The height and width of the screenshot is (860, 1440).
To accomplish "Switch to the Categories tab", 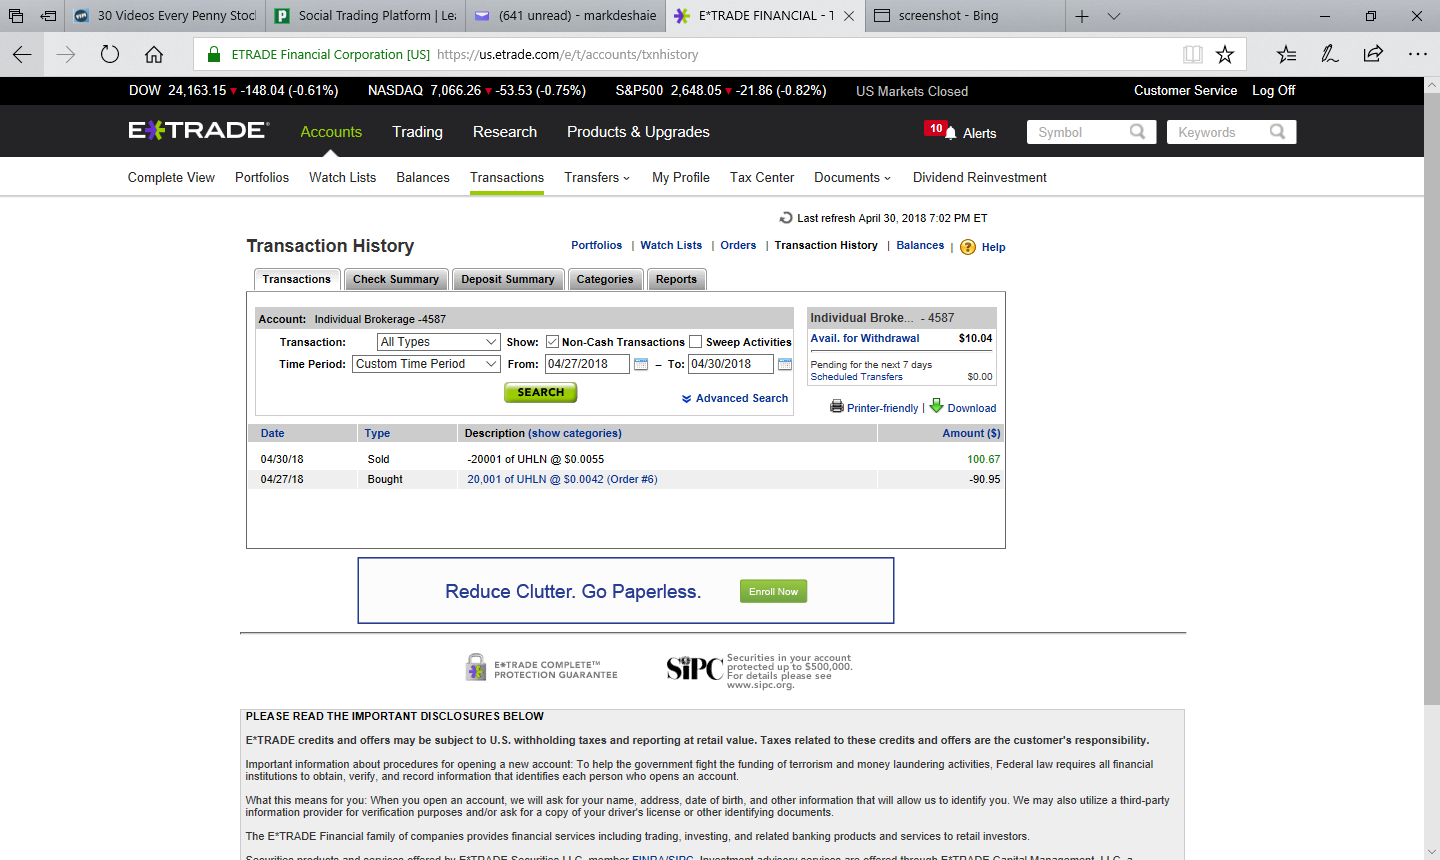I will tap(605, 280).
